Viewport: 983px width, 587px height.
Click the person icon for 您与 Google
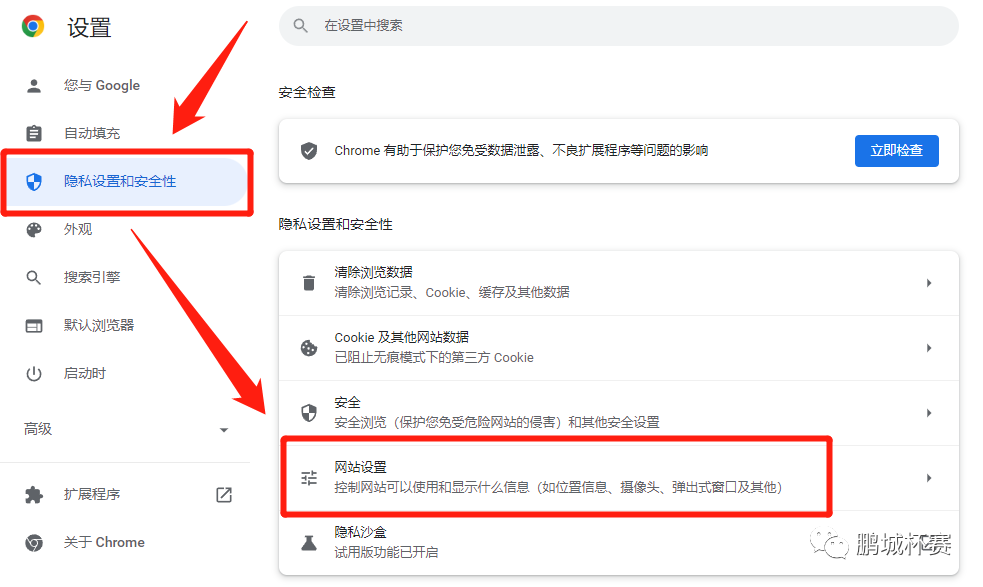pos(34,86)
